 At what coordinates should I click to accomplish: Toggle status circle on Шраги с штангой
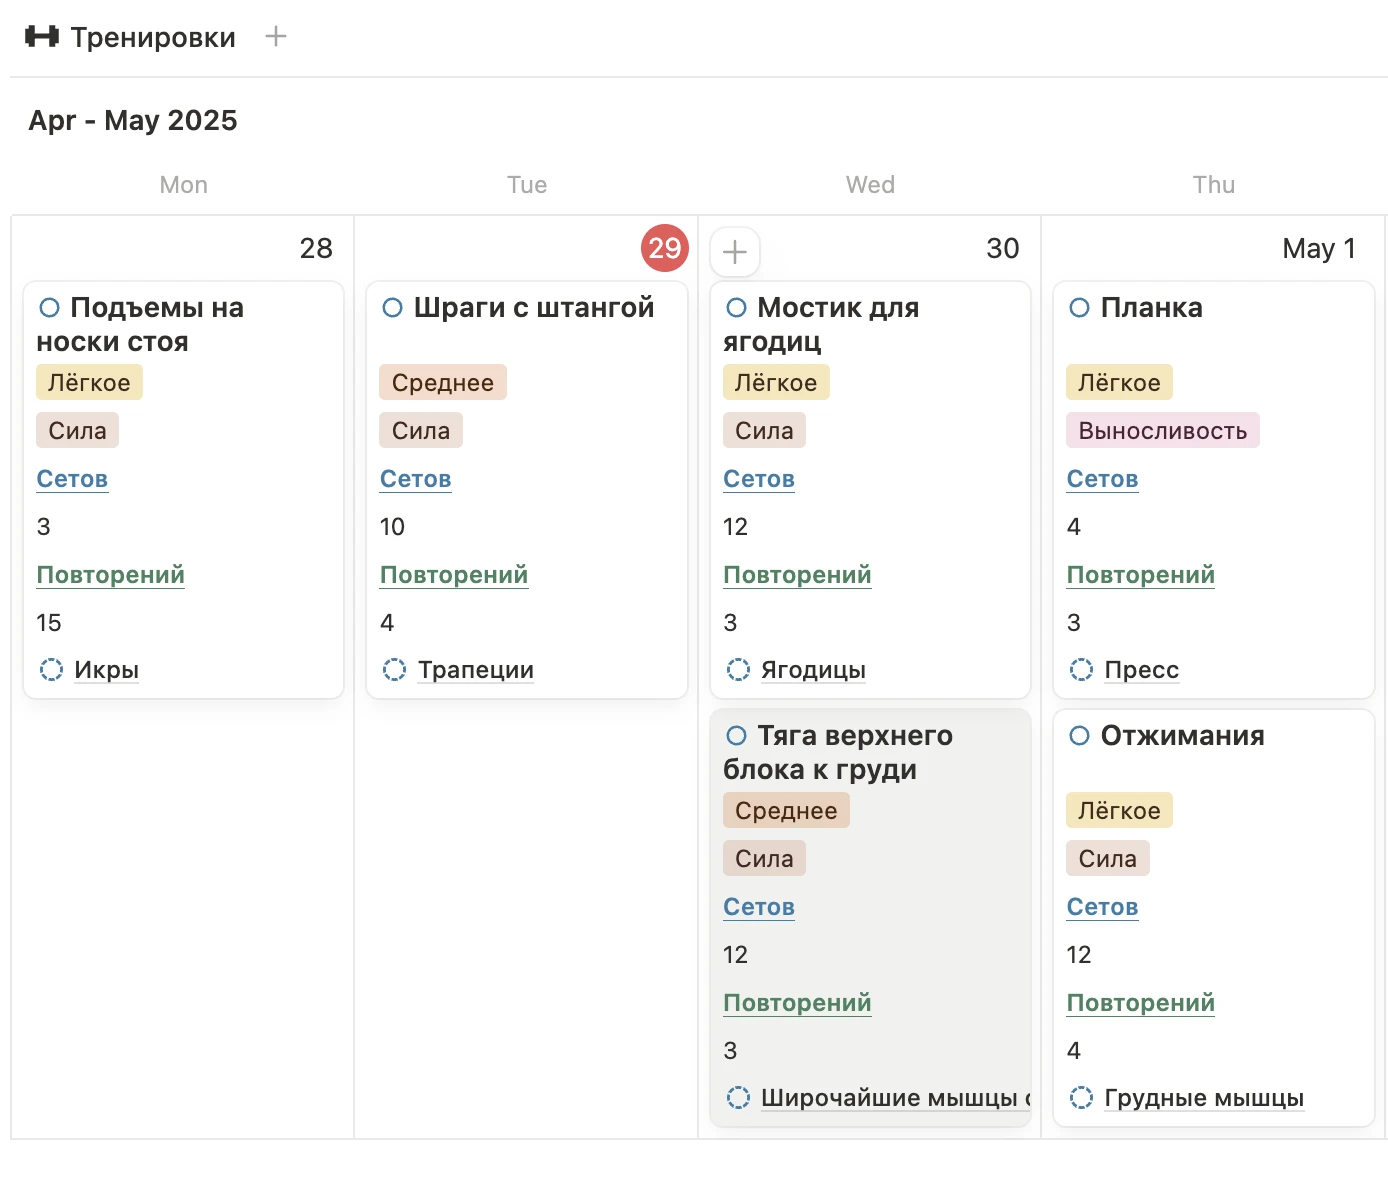point(393,308)
